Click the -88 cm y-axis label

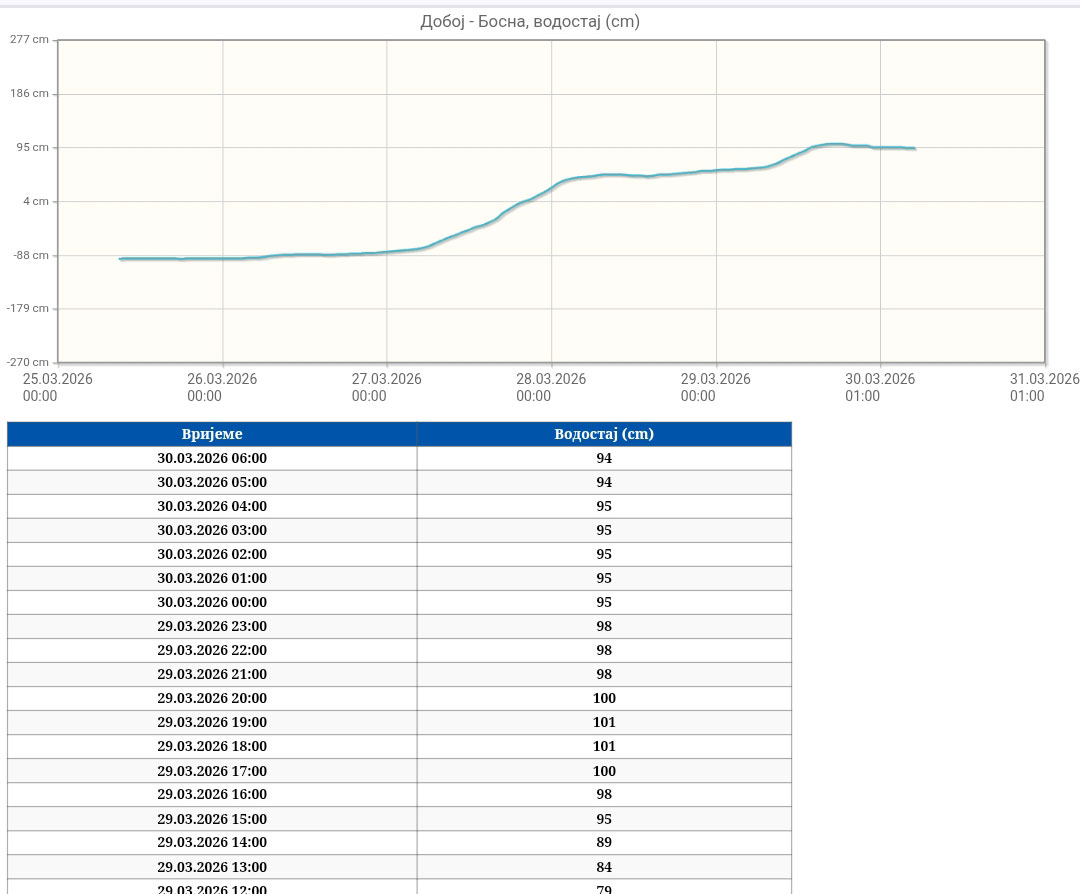pyautogui.click(x=30, y=255)
